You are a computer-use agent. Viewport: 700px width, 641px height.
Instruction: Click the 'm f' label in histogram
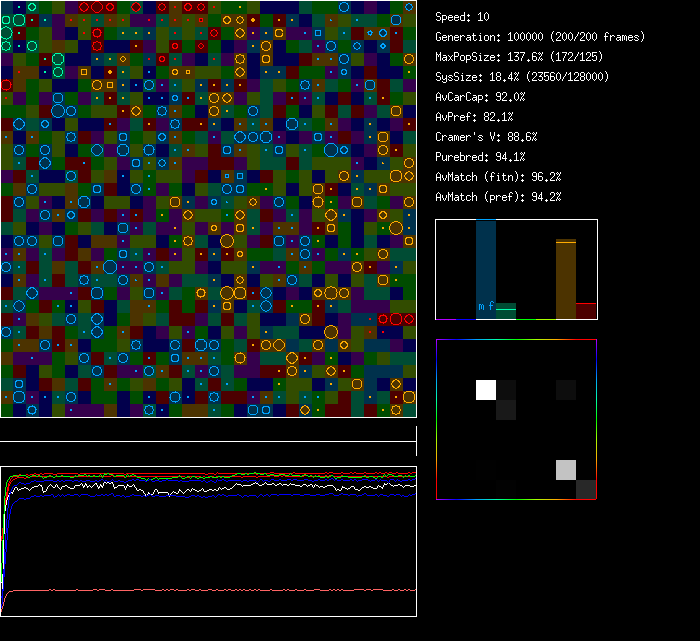pos(486,306)
